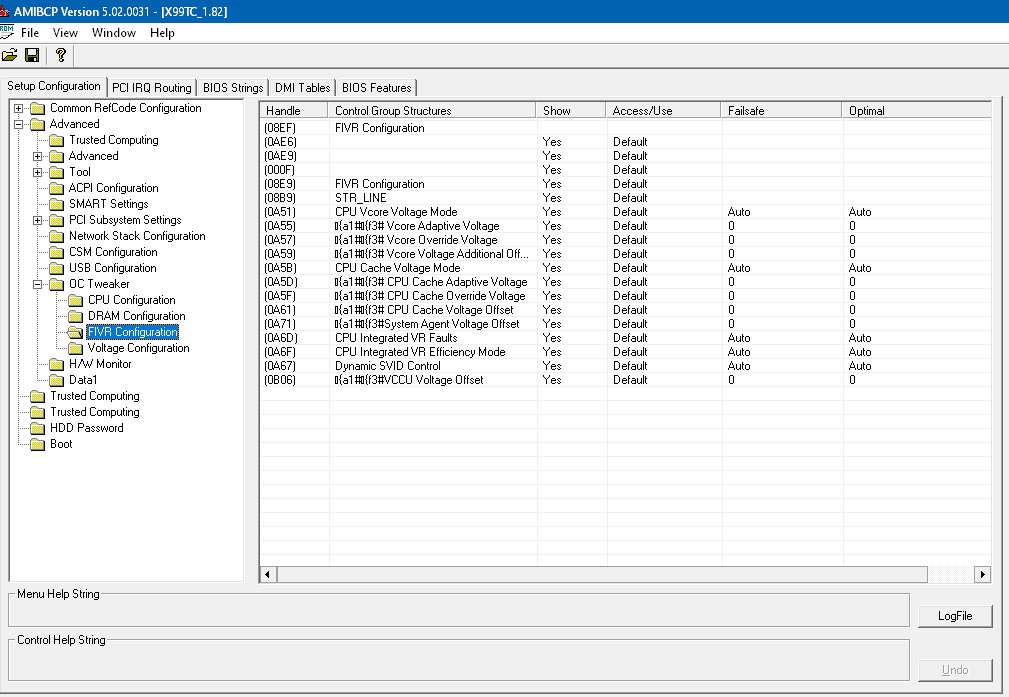Screen dimensions: 1009x697
Task: Click the VCCU Voltage Offset entry
Action: [x=409, y=380]
